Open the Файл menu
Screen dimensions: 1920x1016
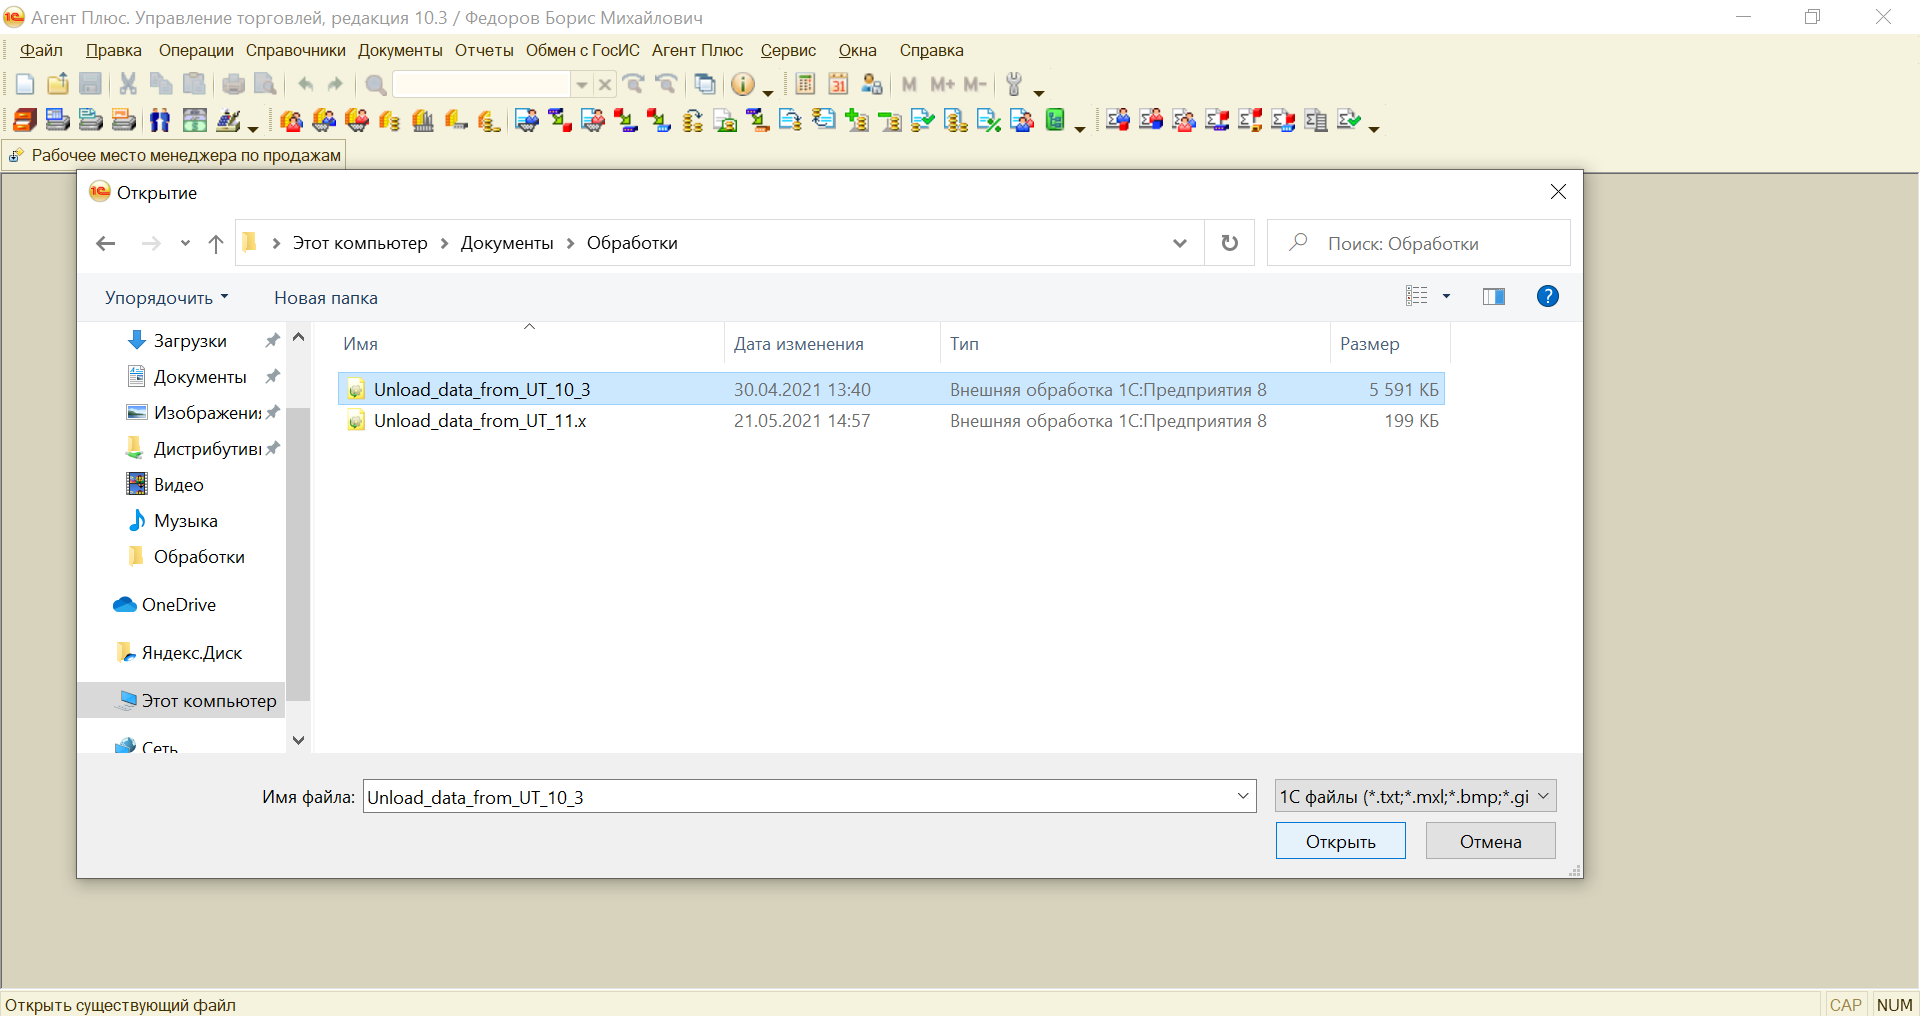[x=42, y=50]
